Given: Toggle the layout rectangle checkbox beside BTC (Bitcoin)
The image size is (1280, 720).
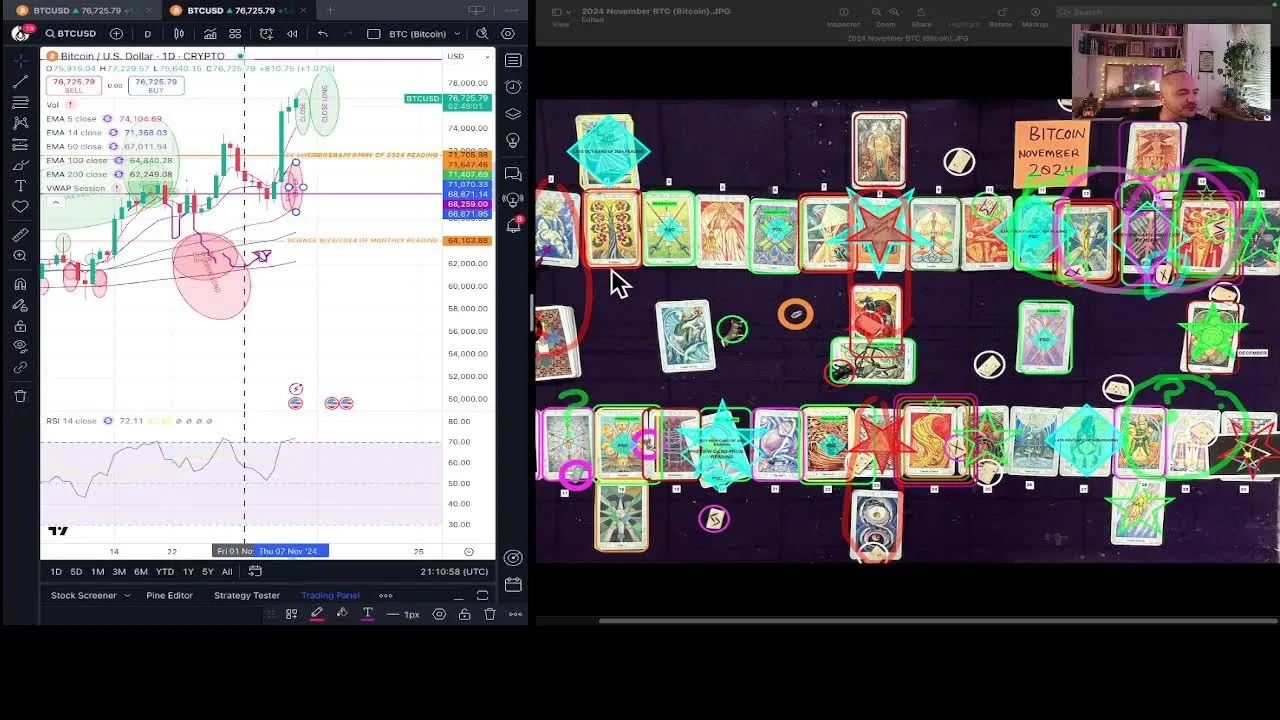Looking at the screenshot, I should 373,34.
